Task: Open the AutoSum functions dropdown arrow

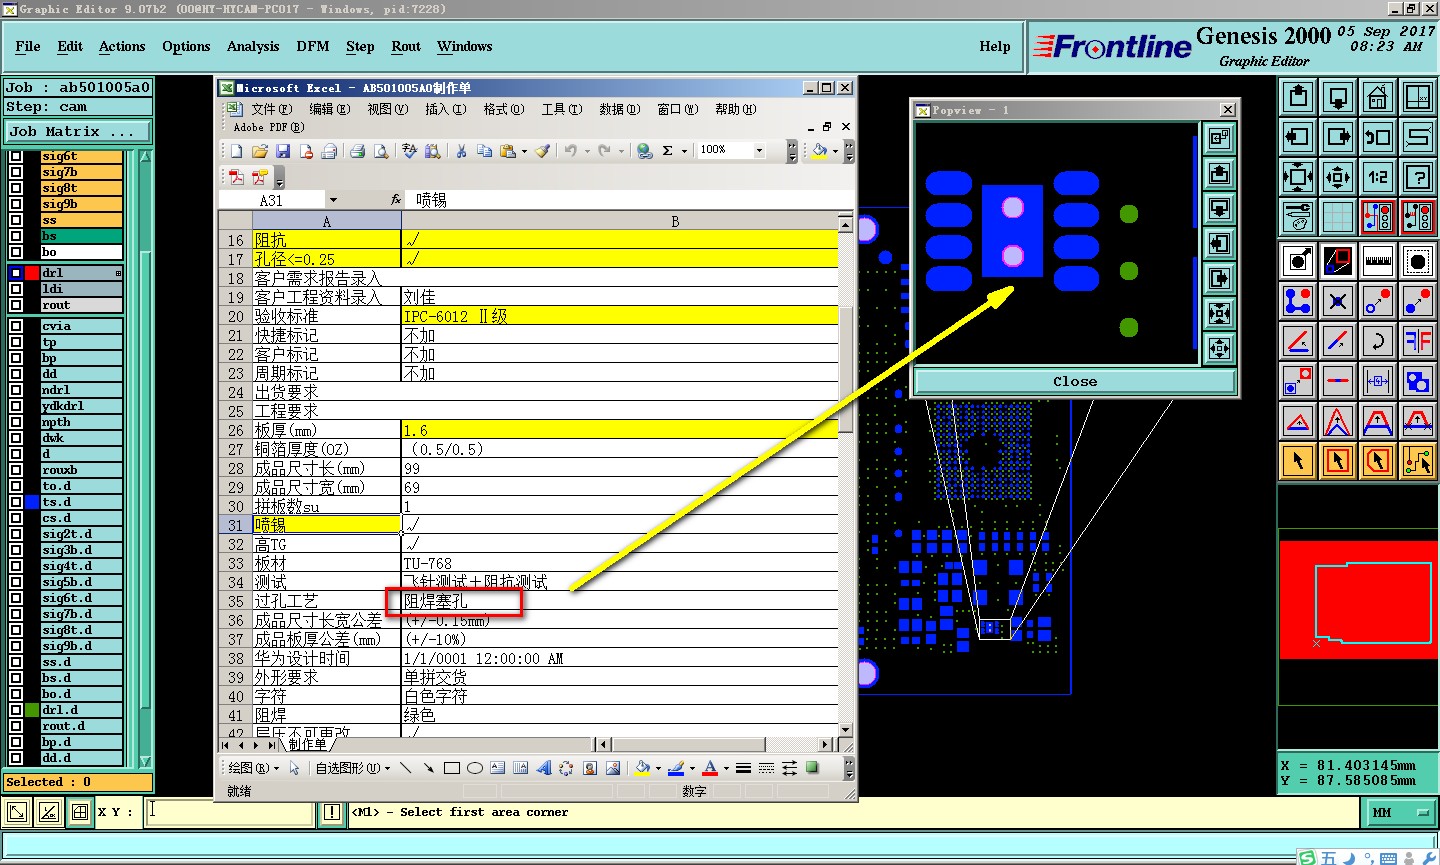Action: pyautogui.click(x=684, y=152)
